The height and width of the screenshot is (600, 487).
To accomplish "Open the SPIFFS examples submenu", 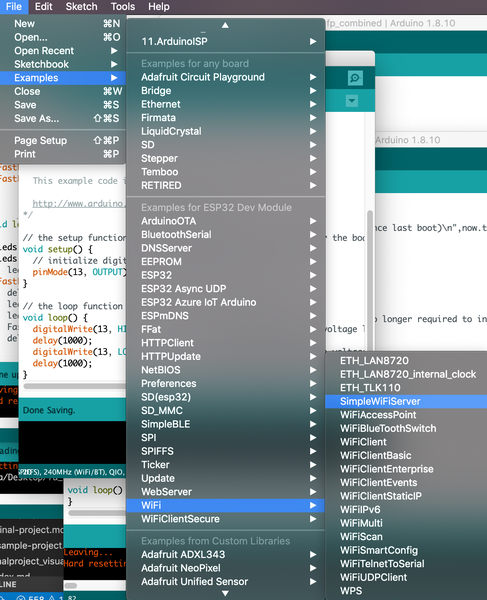I will [x=225, y=451].
